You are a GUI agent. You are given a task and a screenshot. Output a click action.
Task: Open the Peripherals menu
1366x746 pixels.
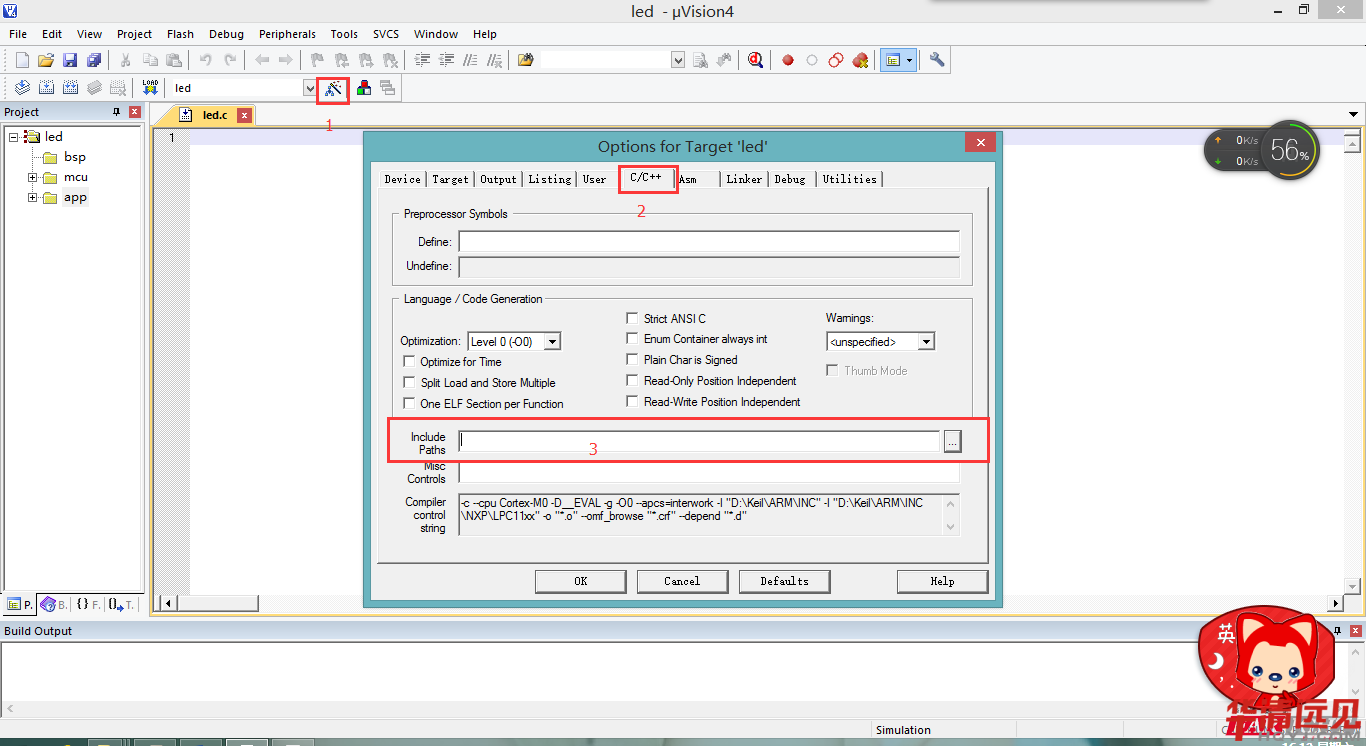click(287, 34)
